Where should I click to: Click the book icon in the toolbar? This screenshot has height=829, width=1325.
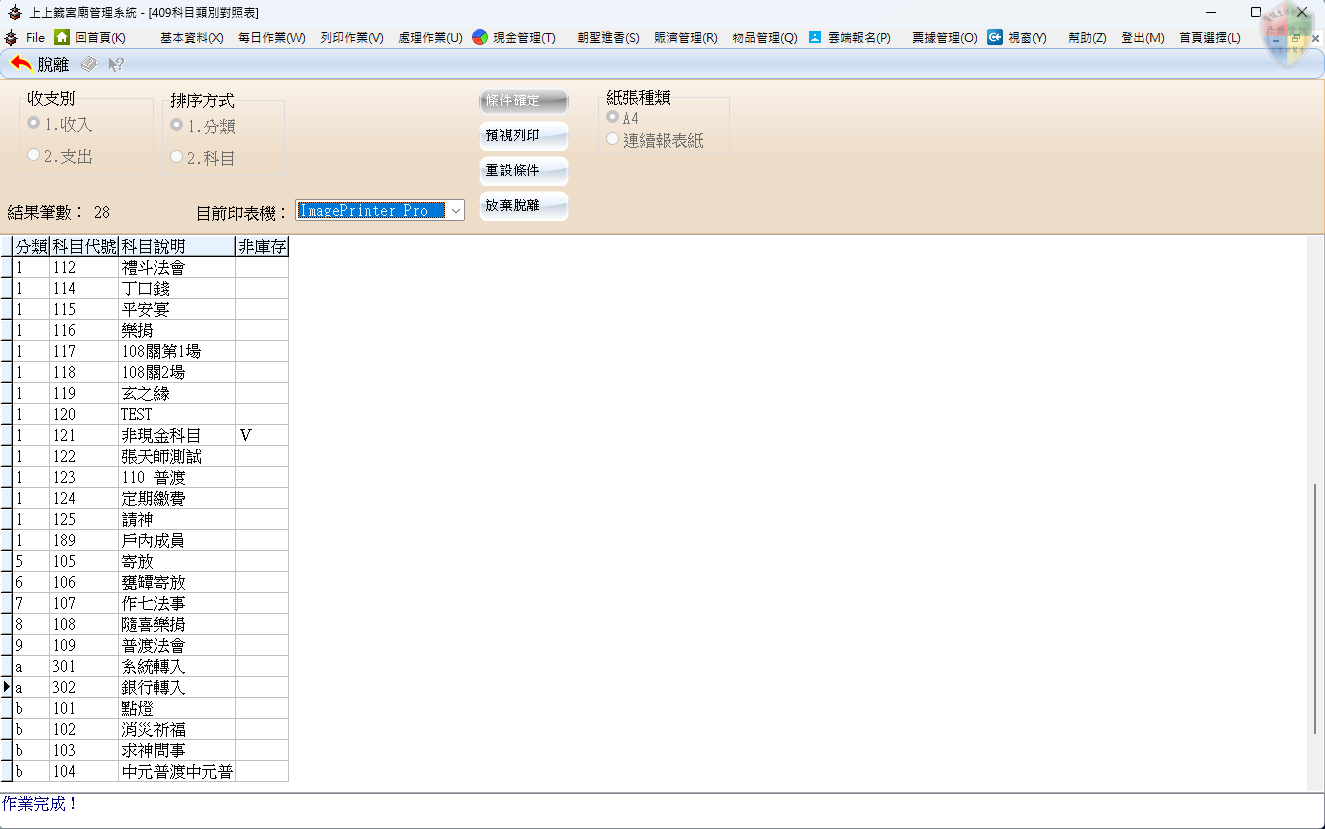(x=89, y=64)
